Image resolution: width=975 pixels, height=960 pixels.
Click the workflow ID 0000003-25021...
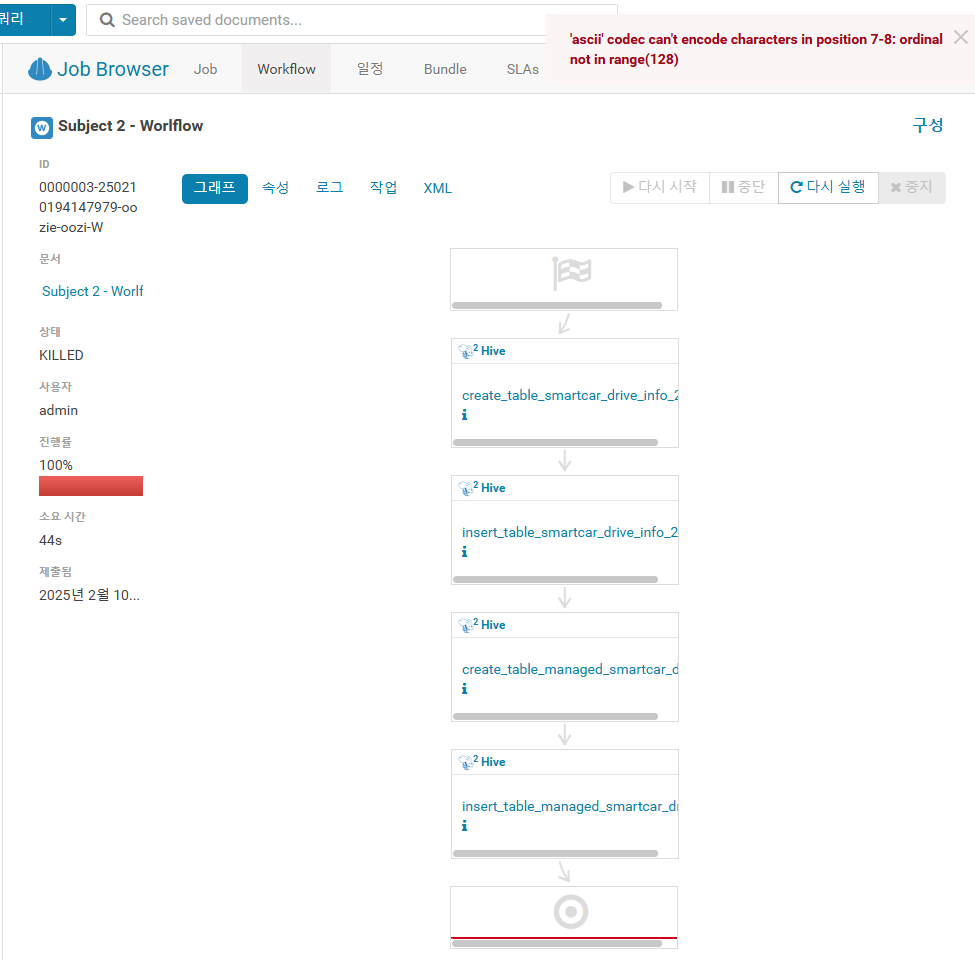(88, 207)
